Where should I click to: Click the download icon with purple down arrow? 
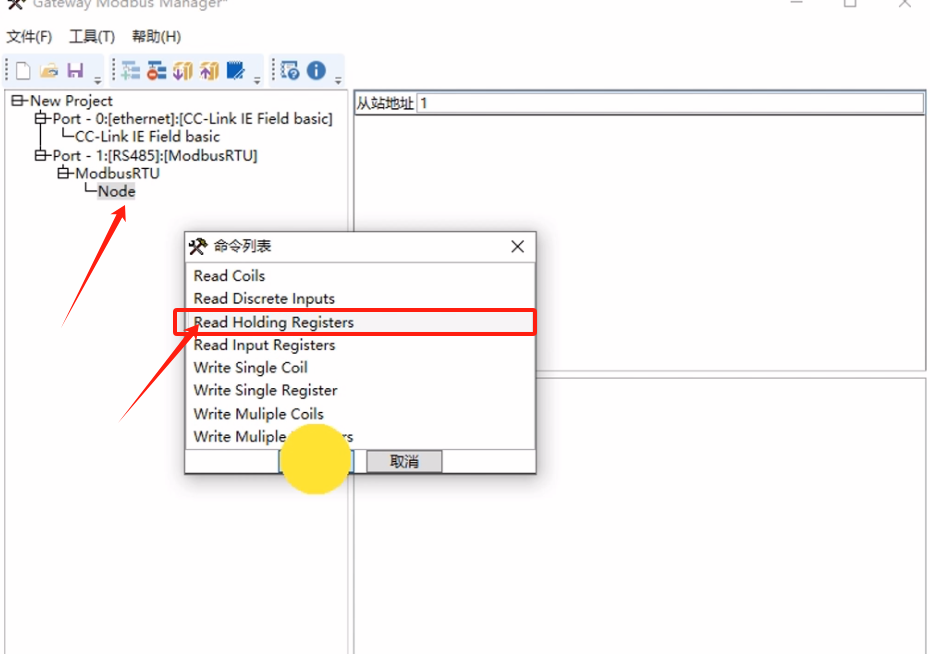pyautogui.click(x=183, y=71)
